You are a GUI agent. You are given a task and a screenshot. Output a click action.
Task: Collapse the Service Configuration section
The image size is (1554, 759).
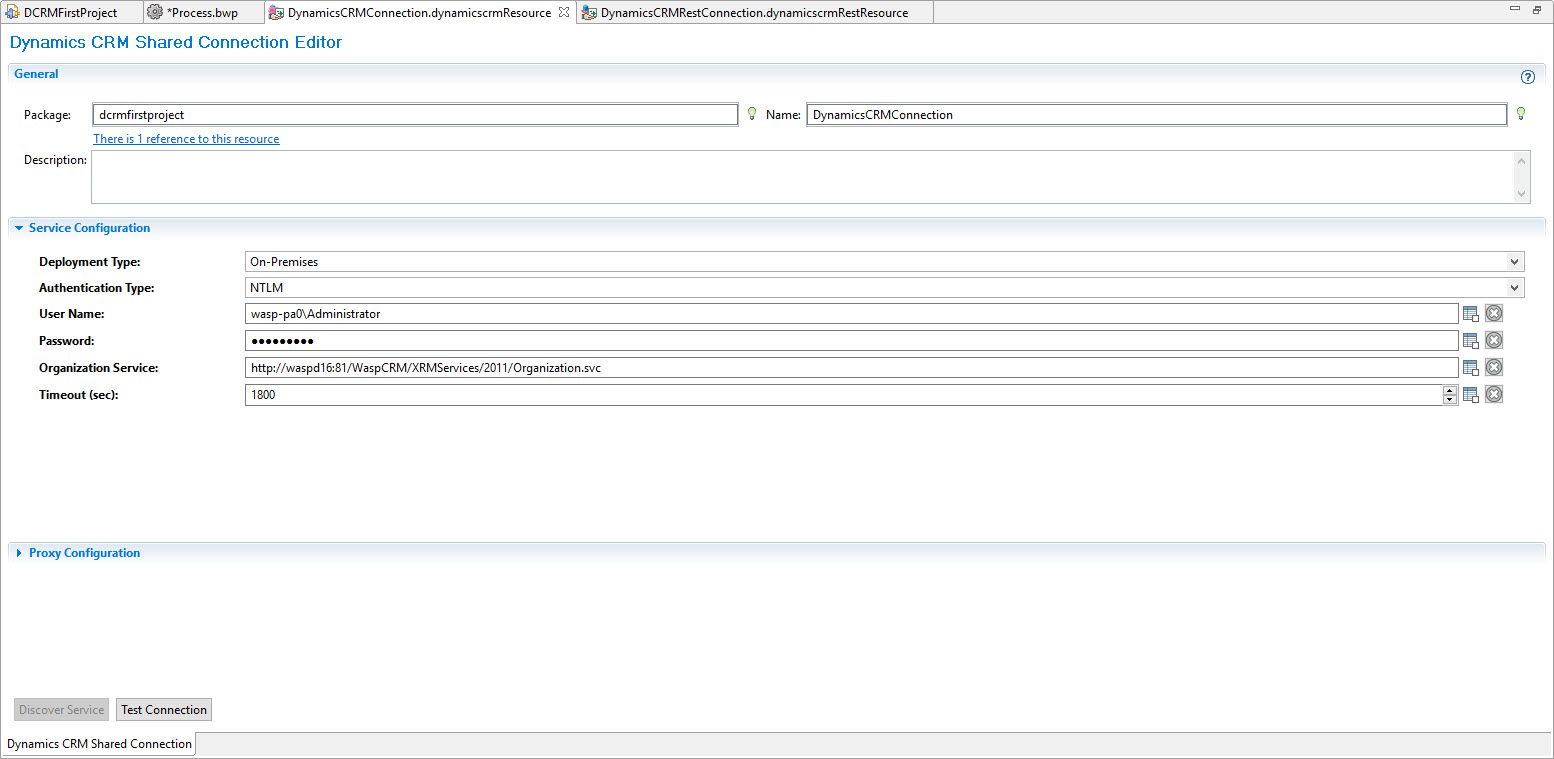tap(19, 228)
